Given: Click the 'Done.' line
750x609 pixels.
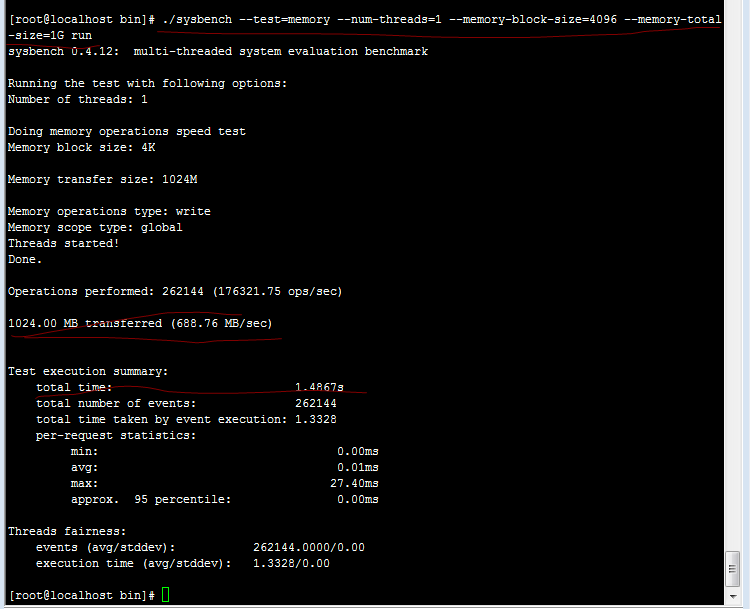Looking at the screenshot, I should pyautogui.click(x=25, y=259).
